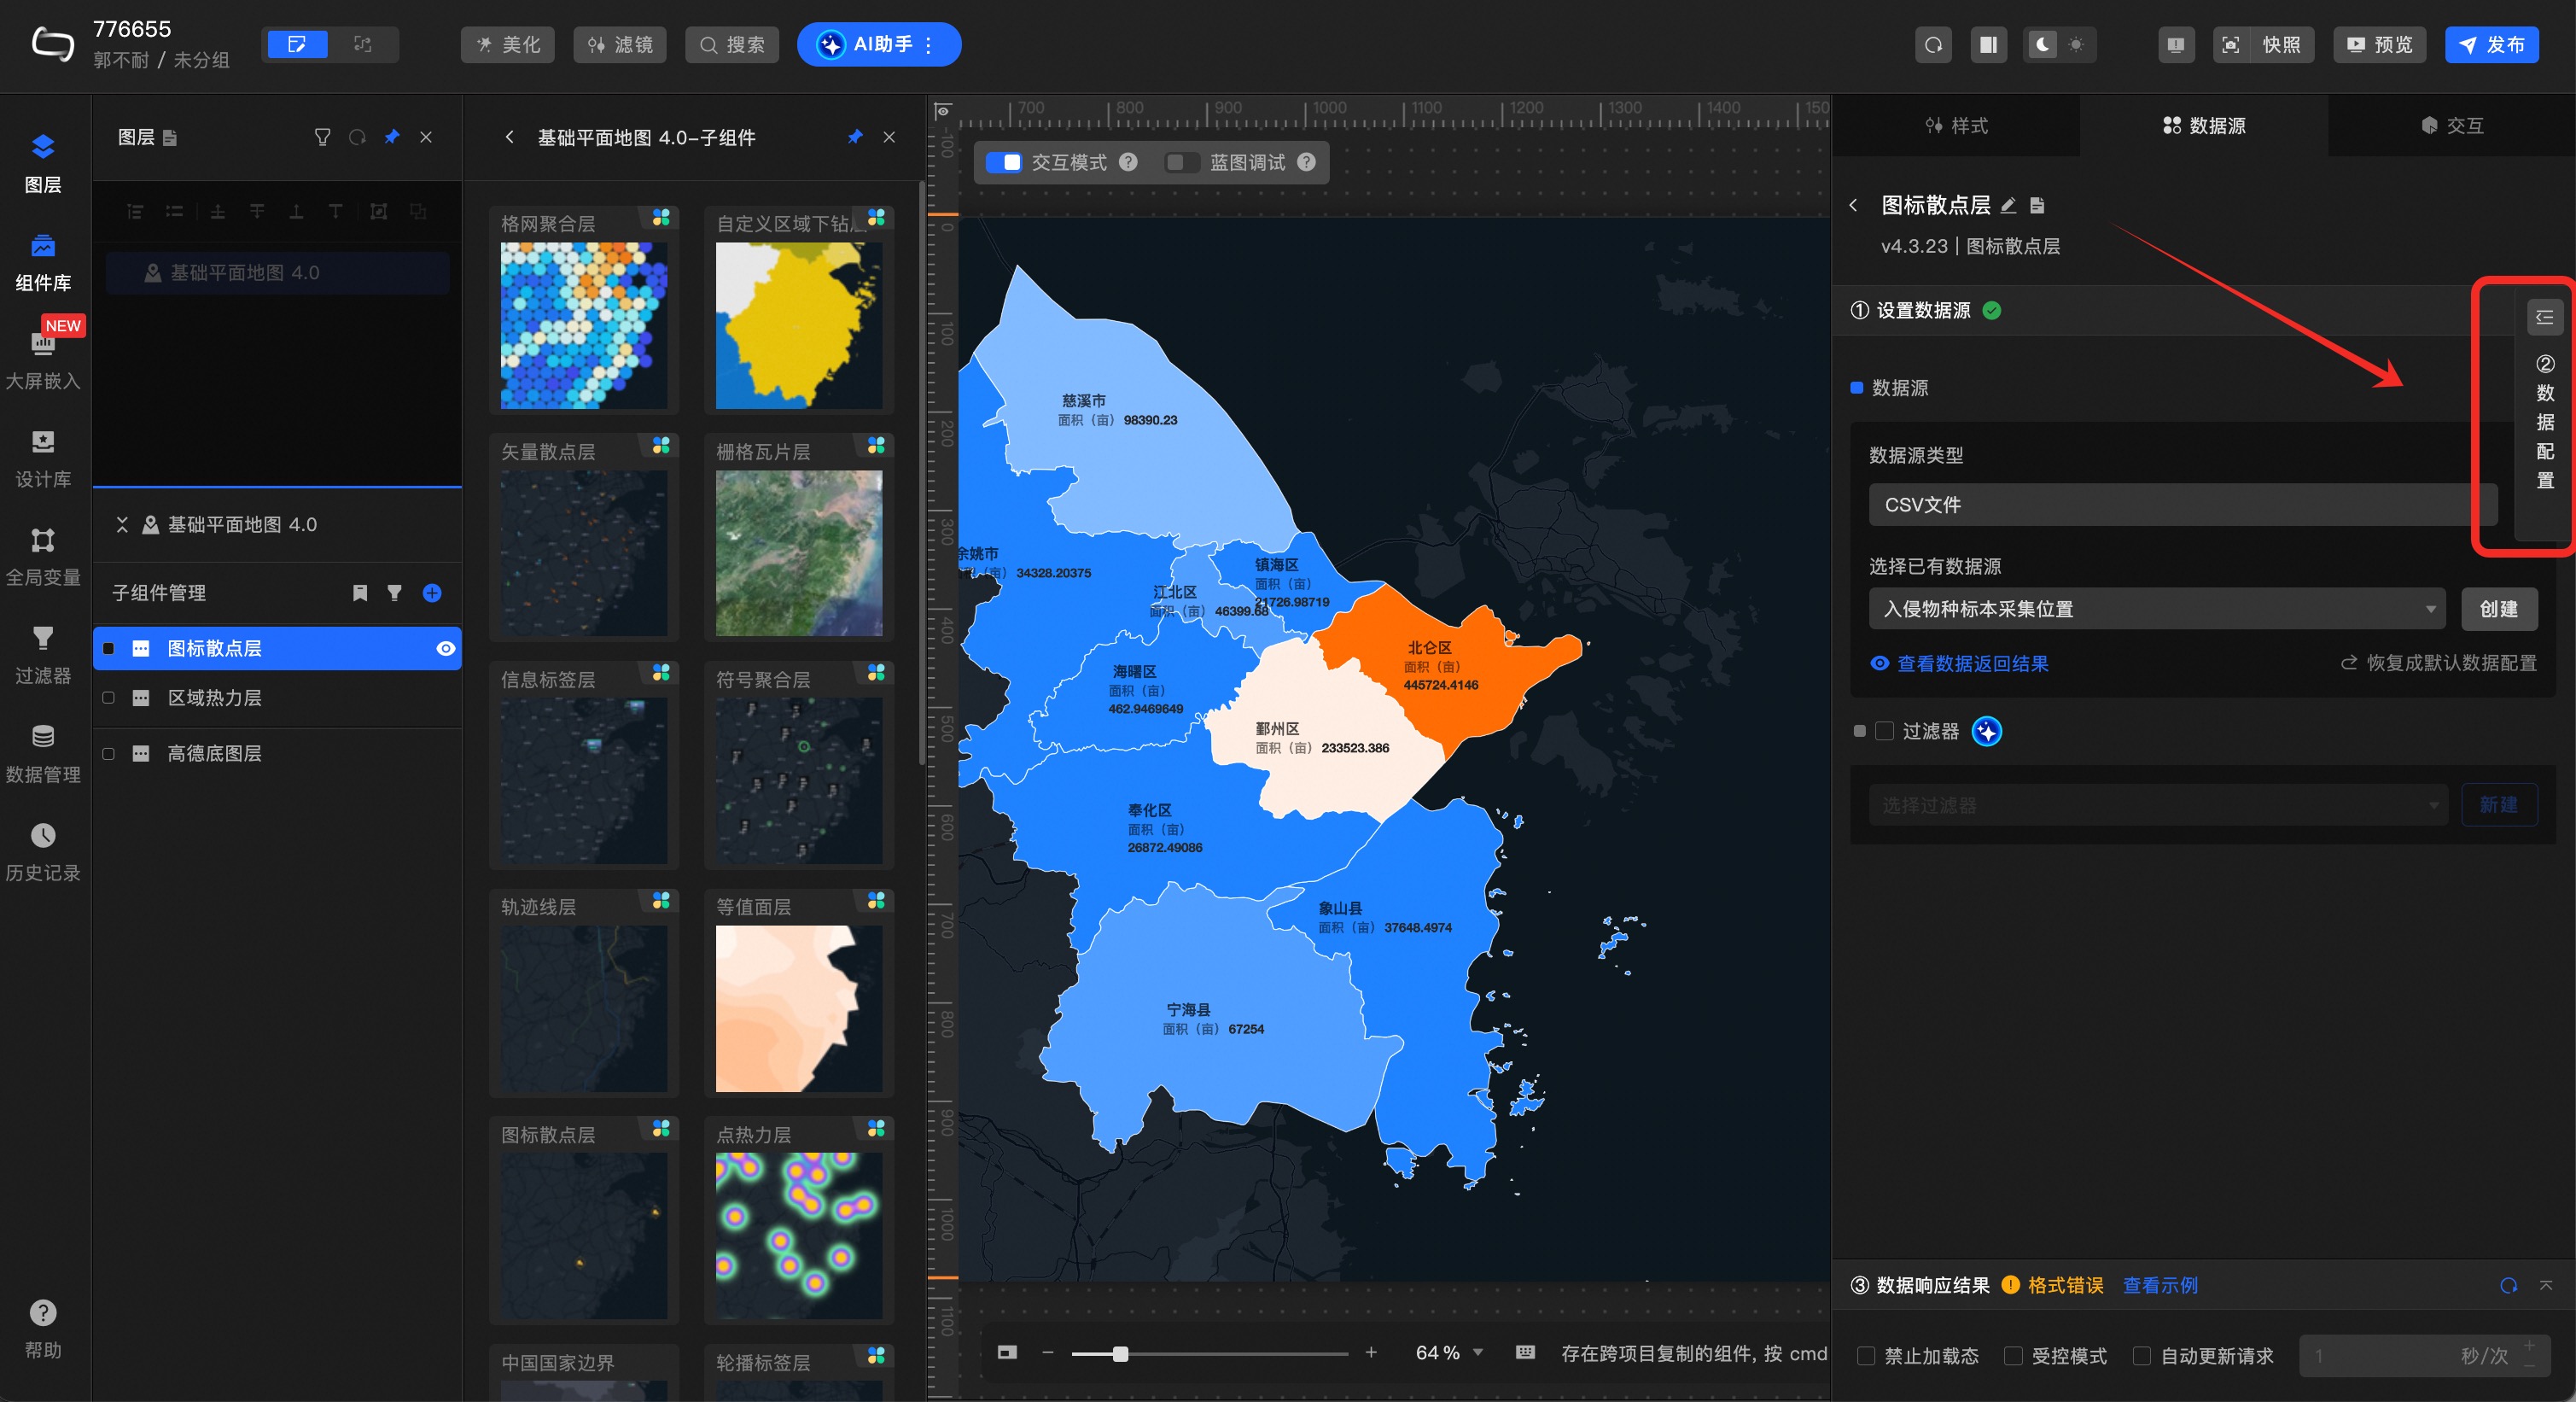The image size is (2576, 1402).
Task: Open 入侵物种标本采集位置 data source dropdown
Action: 2156,609
